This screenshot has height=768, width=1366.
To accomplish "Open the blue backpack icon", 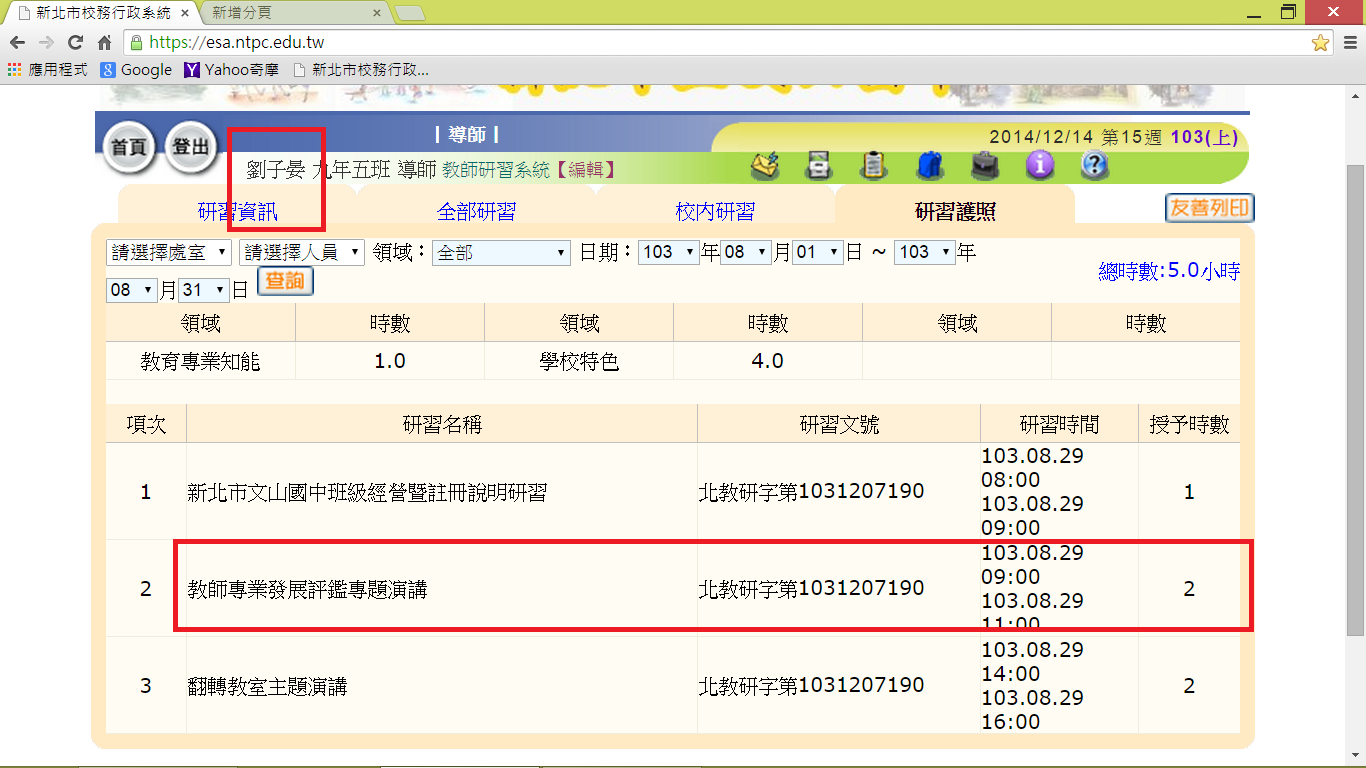I will 929,165.
